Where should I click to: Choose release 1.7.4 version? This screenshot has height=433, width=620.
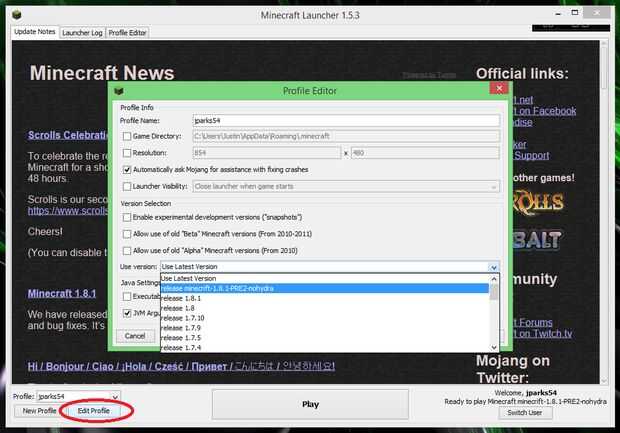pos(325,348)
